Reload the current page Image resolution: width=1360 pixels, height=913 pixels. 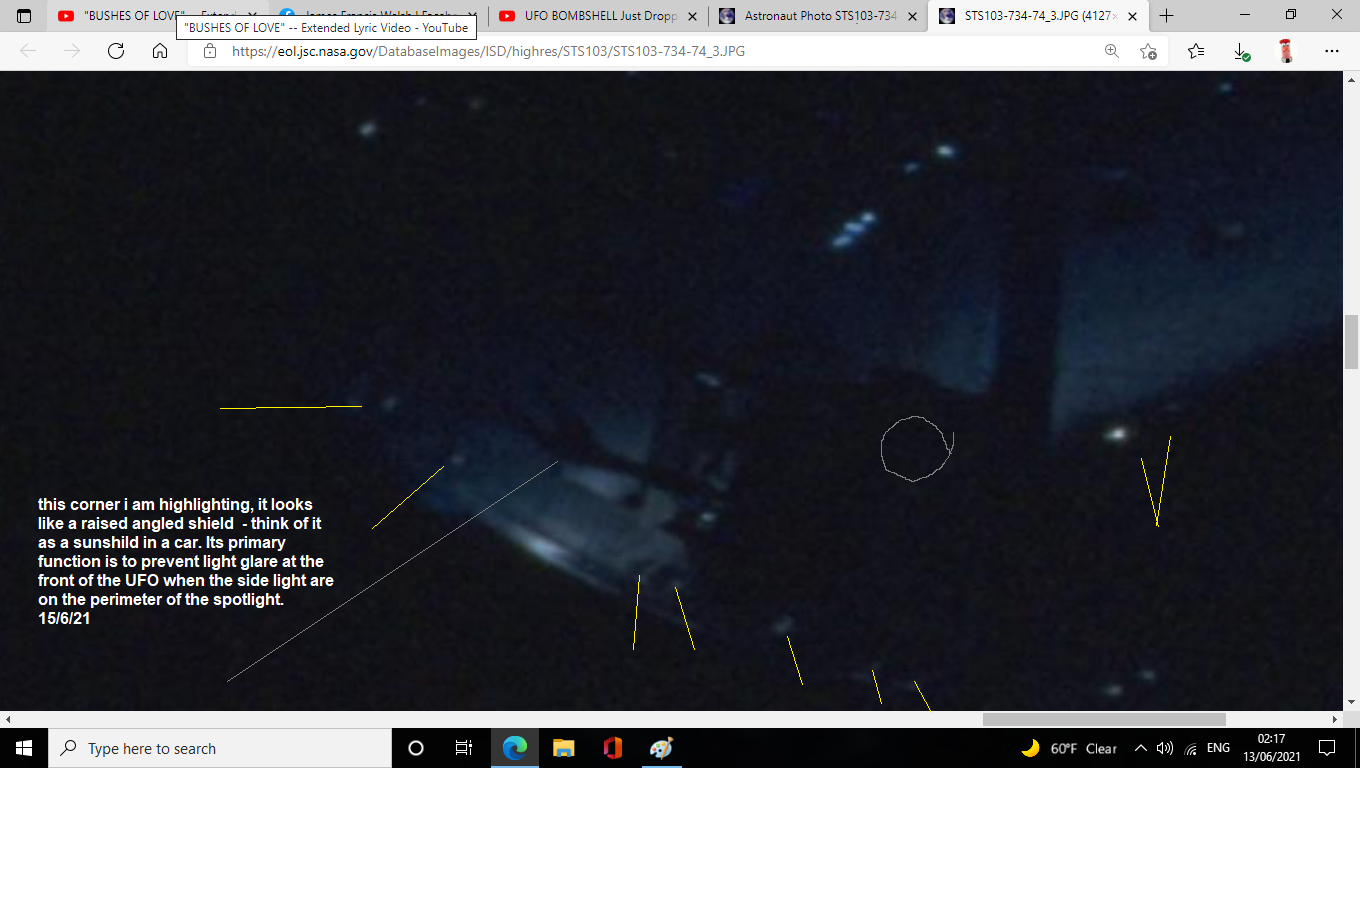click(x=116, y=51)
